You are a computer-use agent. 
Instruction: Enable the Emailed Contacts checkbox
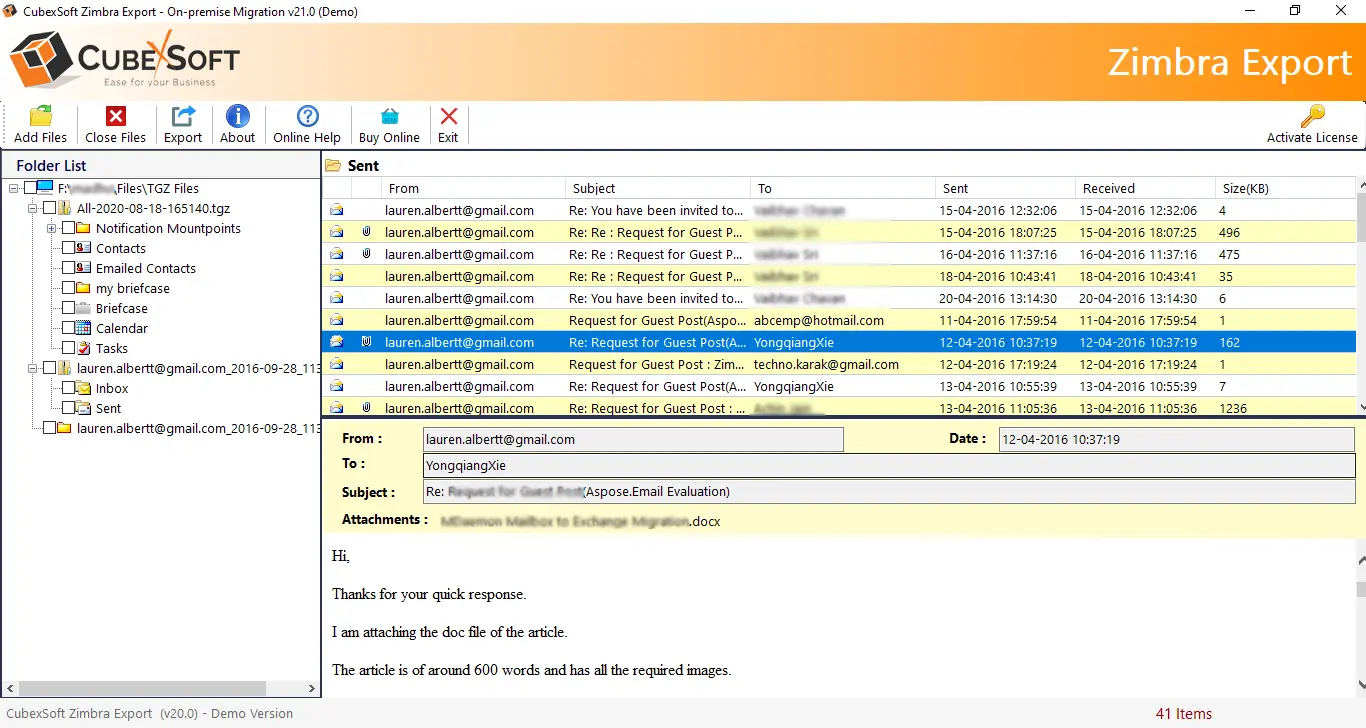coord(69,268)
